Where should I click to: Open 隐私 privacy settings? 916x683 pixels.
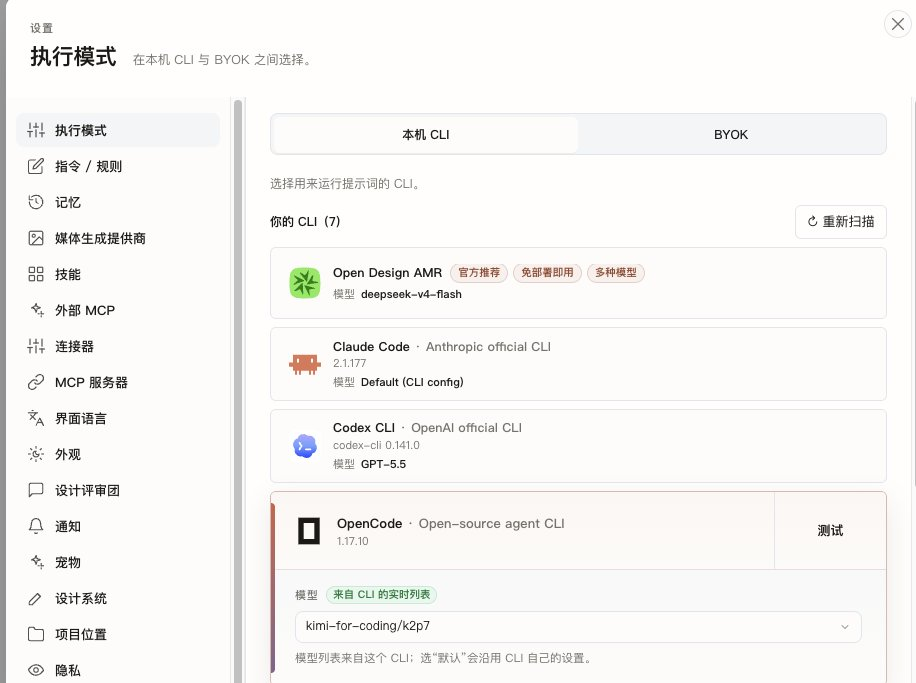tap(118, 670)
